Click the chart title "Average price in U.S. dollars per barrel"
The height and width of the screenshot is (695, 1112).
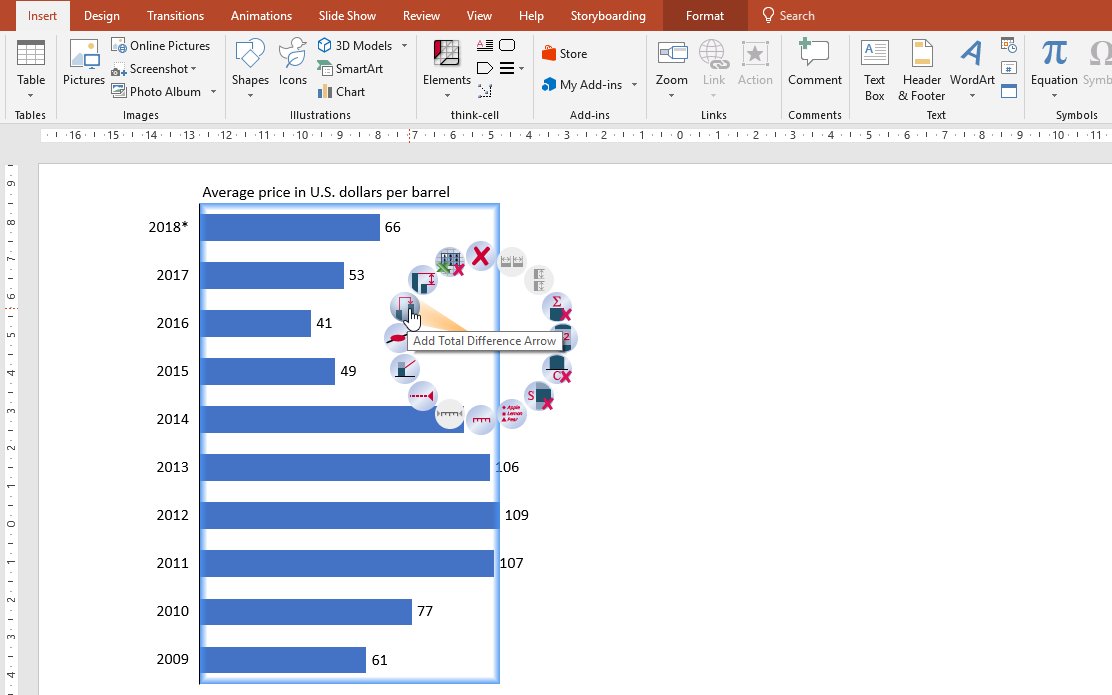pos(326,192)
